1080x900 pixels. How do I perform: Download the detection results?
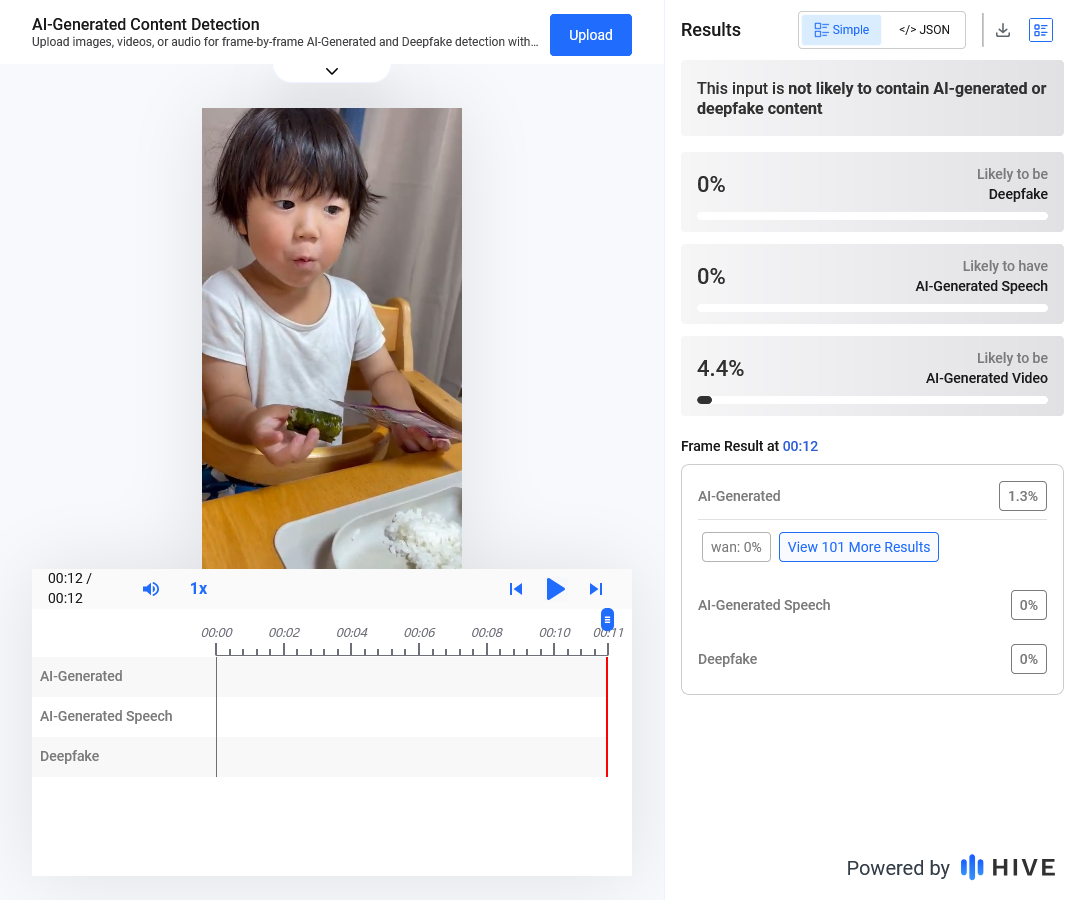(1003, 30)
